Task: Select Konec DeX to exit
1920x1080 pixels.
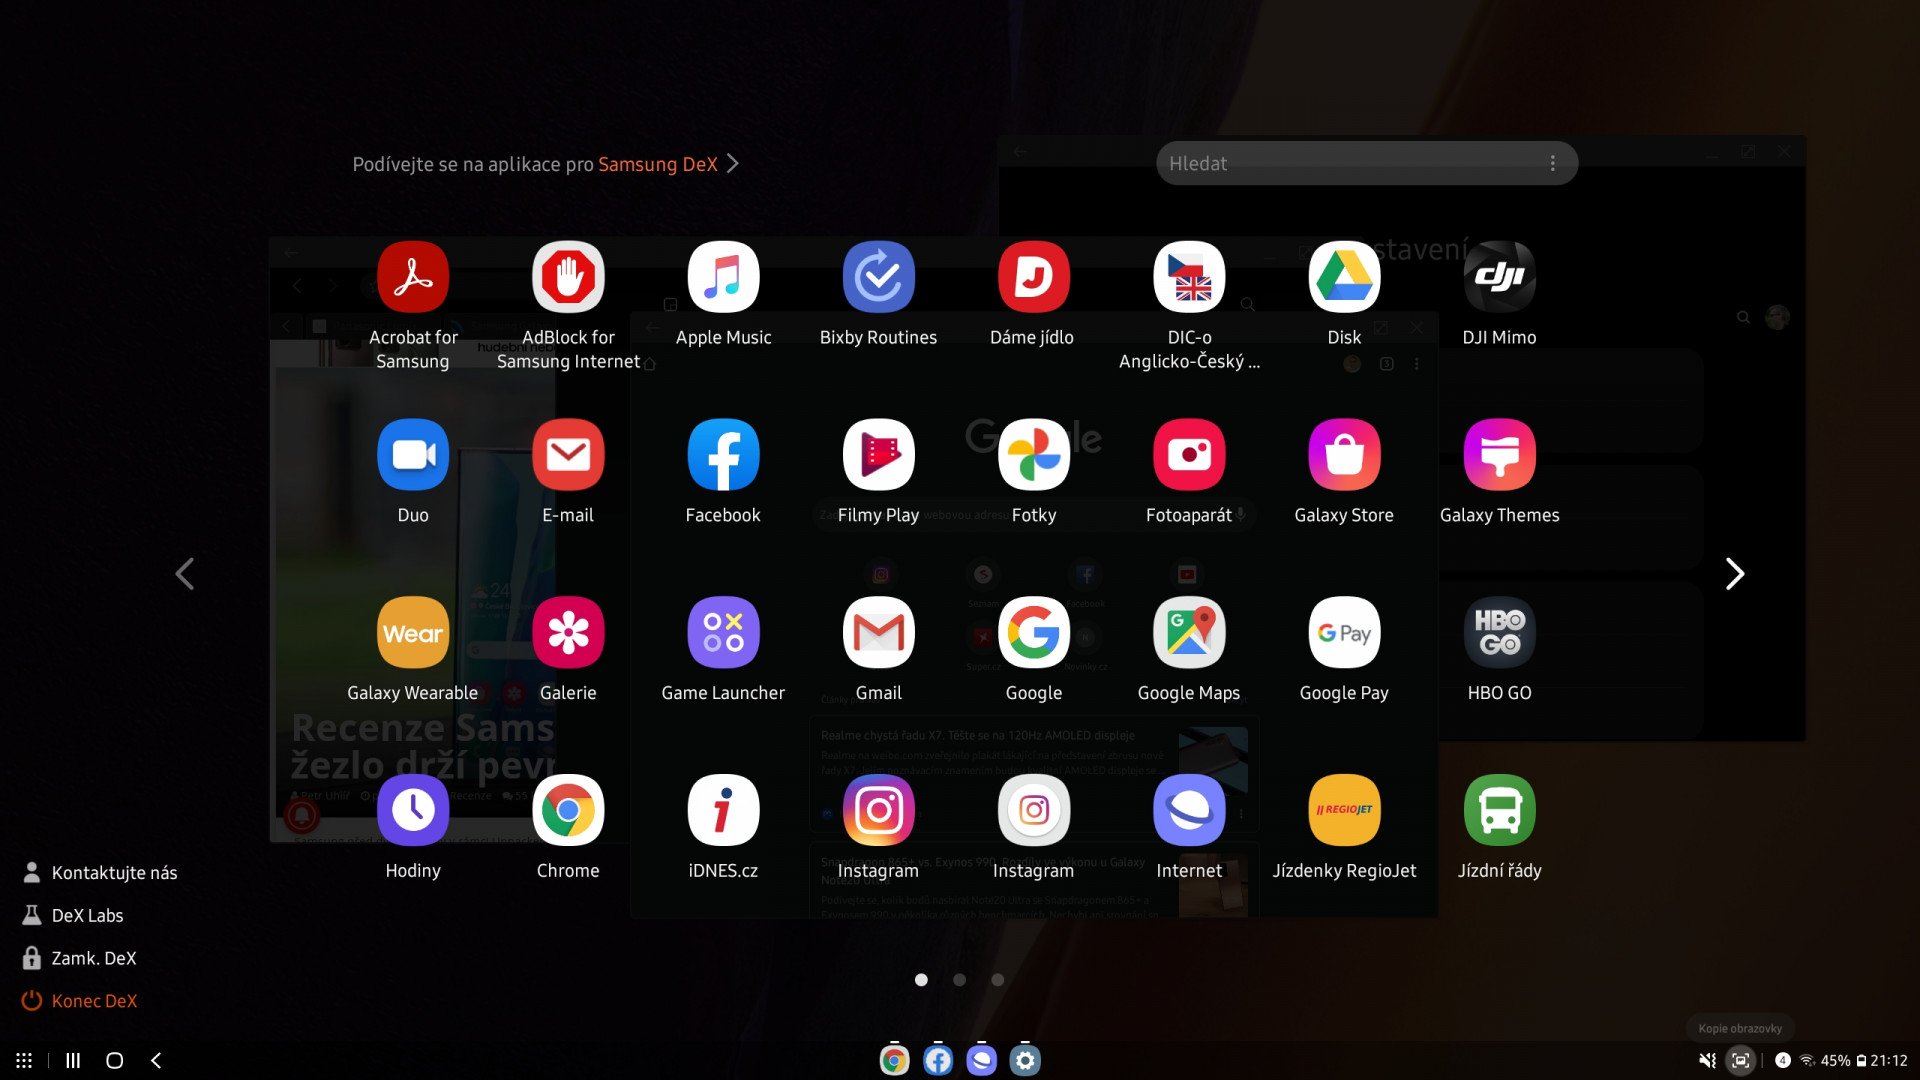Action: pyautogui.click(x=93, y=1001)
